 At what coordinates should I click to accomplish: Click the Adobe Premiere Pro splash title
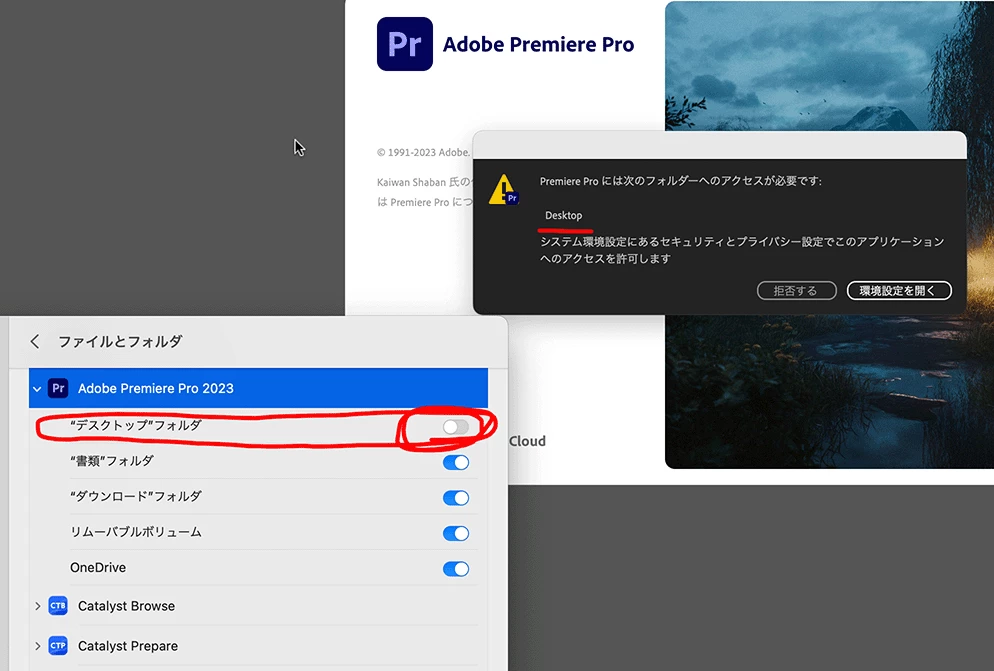pyautogui.click(x=538, y=44)
